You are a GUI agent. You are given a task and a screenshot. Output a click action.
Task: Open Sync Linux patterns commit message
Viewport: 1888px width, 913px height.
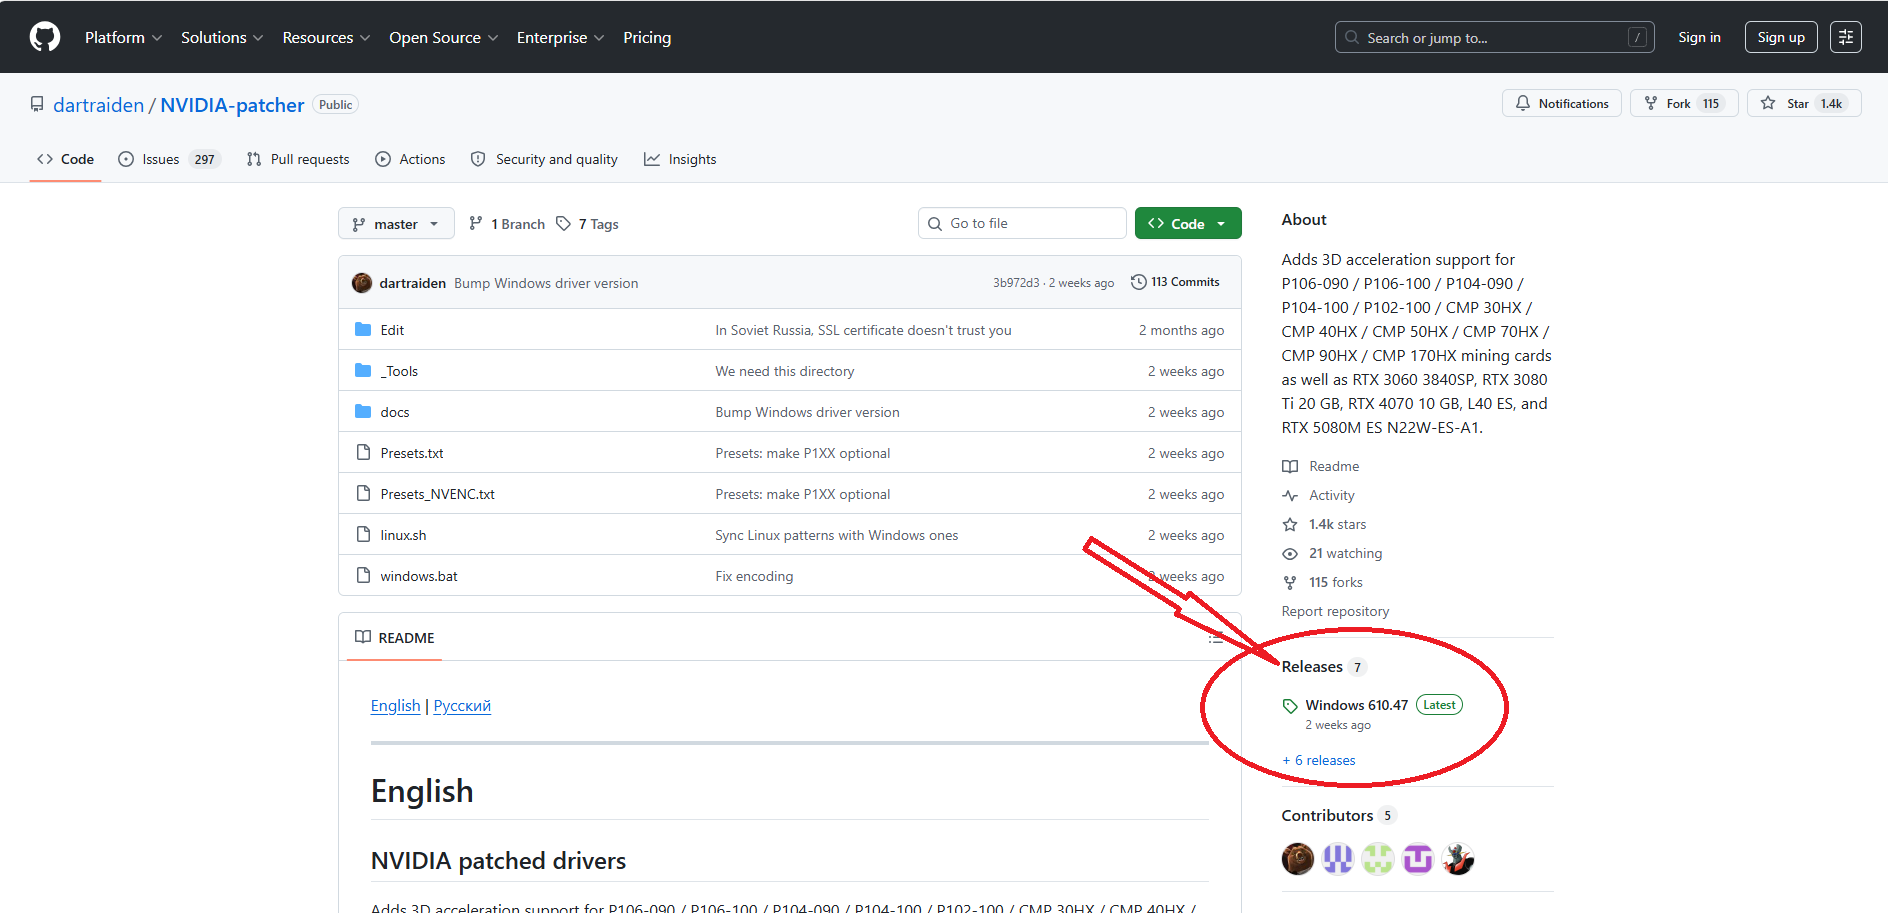[x=836, y=535]
